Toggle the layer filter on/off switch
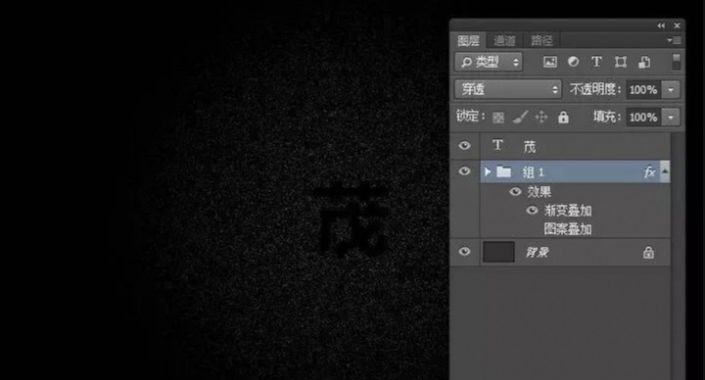The height and width of the screenshot is (380, 705). pyautogui.click(x=676, y=62)
